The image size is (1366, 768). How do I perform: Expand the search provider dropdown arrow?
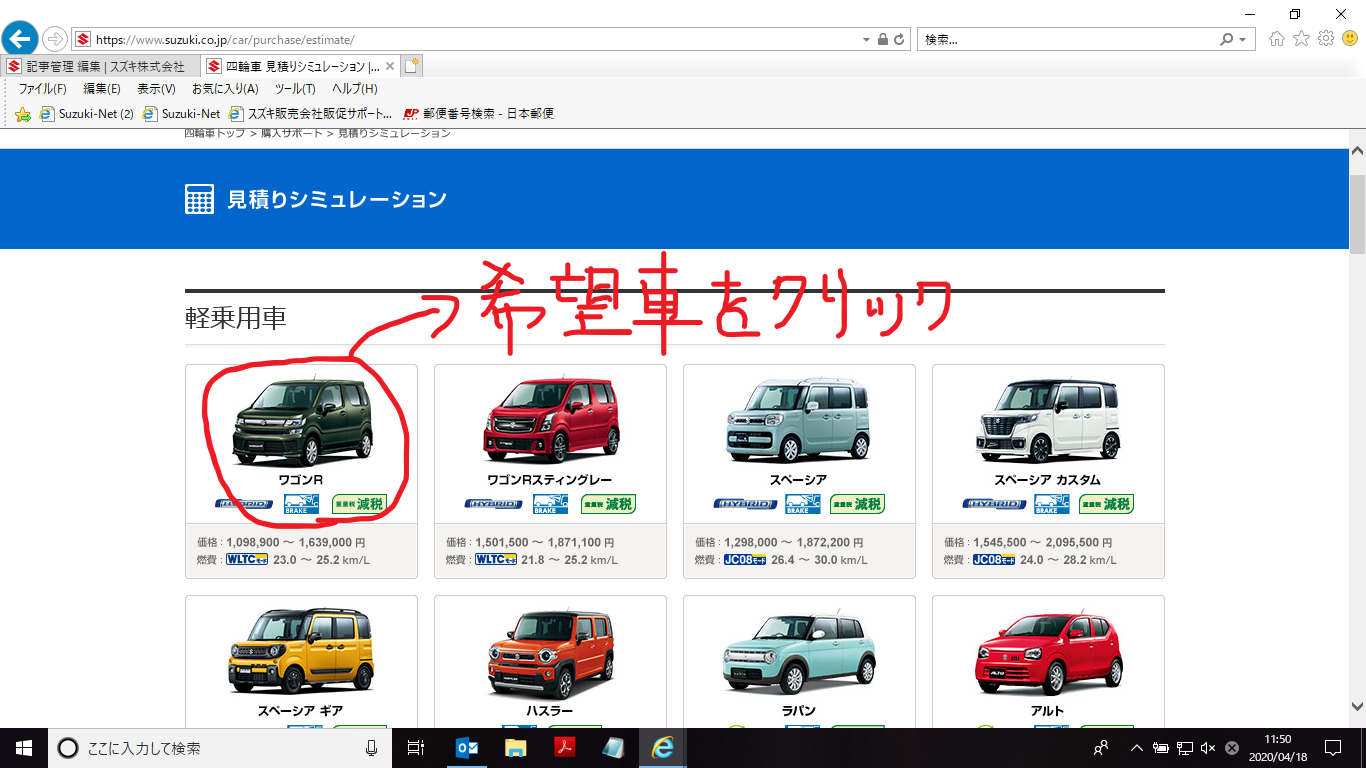click(1243, 40)
